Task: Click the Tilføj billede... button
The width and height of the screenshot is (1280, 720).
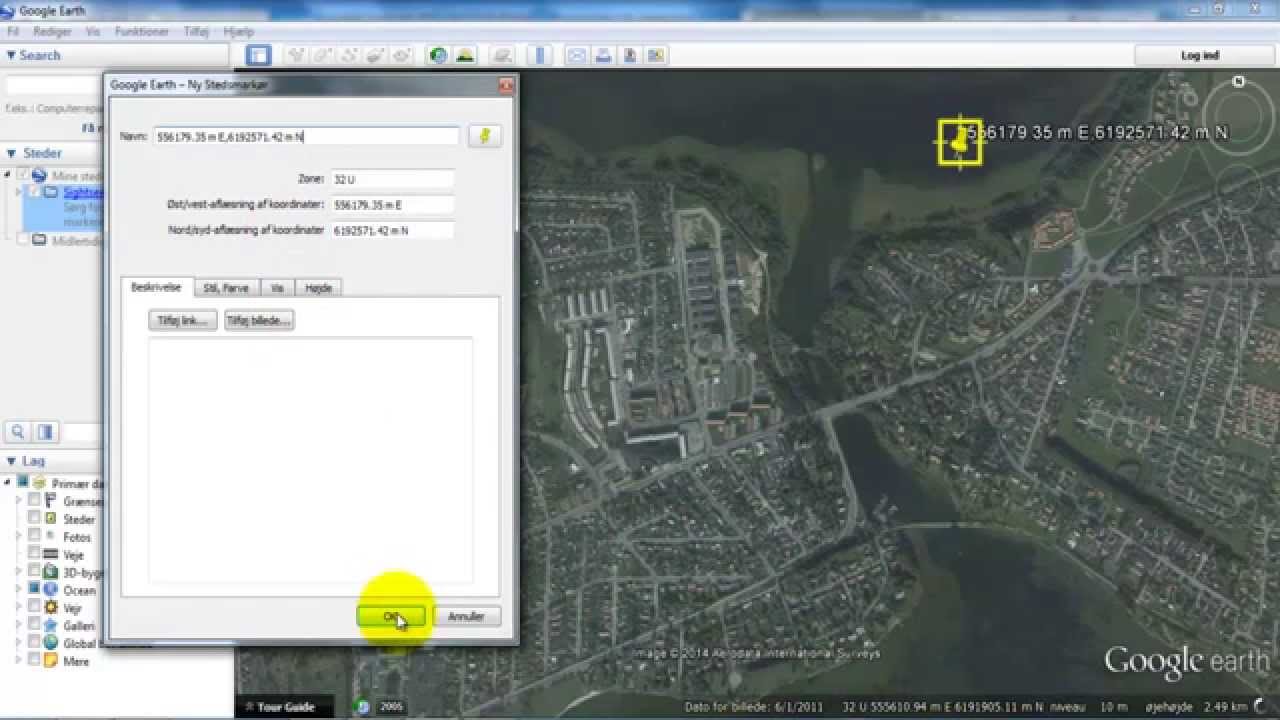Action: pyautogui.click(x=259, y=320)
